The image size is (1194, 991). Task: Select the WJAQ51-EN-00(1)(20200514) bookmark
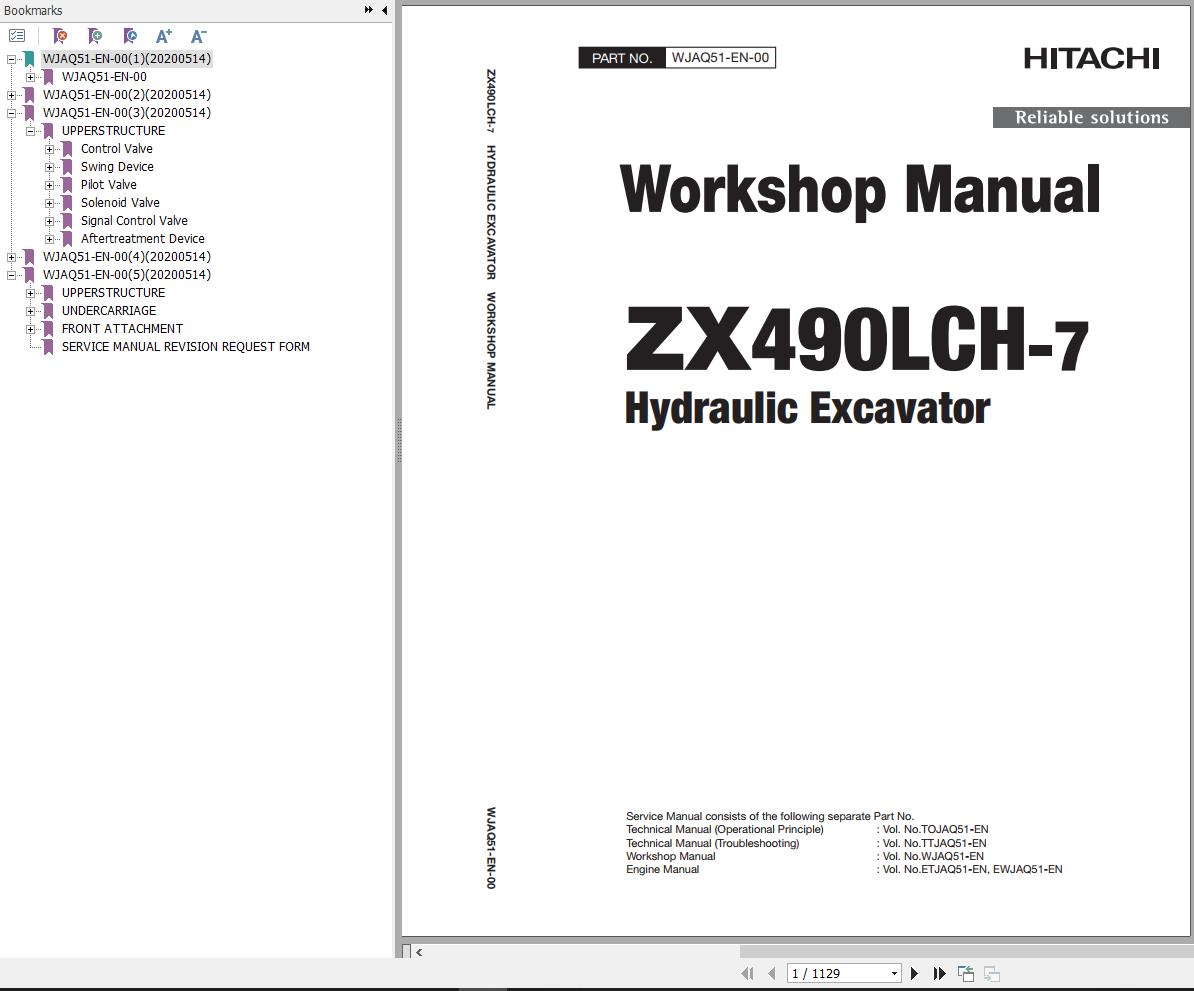126,59
